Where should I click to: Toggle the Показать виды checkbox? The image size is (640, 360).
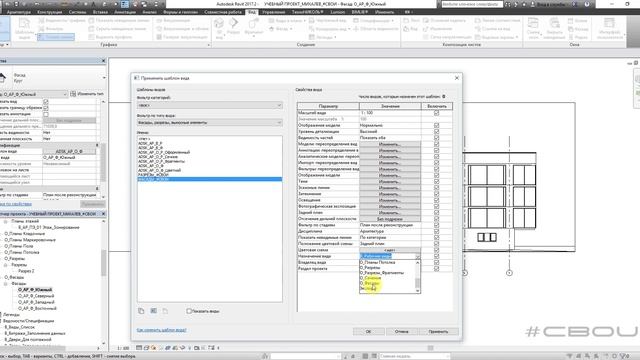189,311
